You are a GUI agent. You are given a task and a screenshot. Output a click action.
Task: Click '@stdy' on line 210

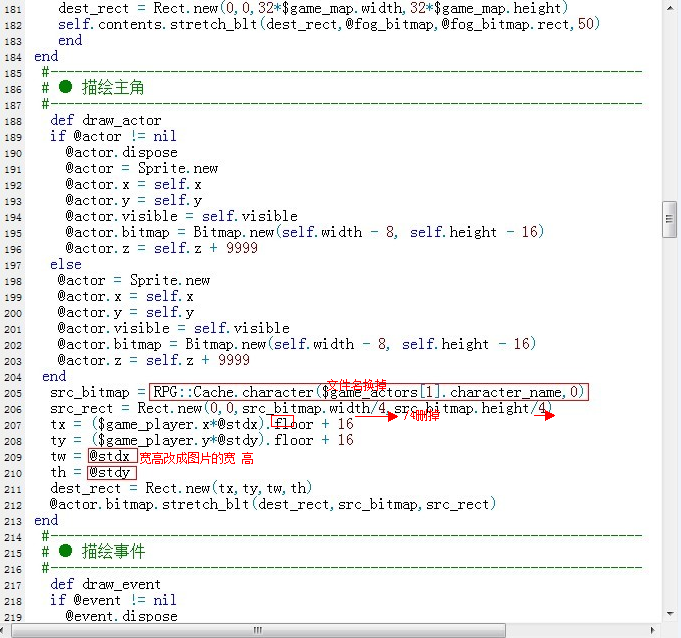[x=109, y=473]
